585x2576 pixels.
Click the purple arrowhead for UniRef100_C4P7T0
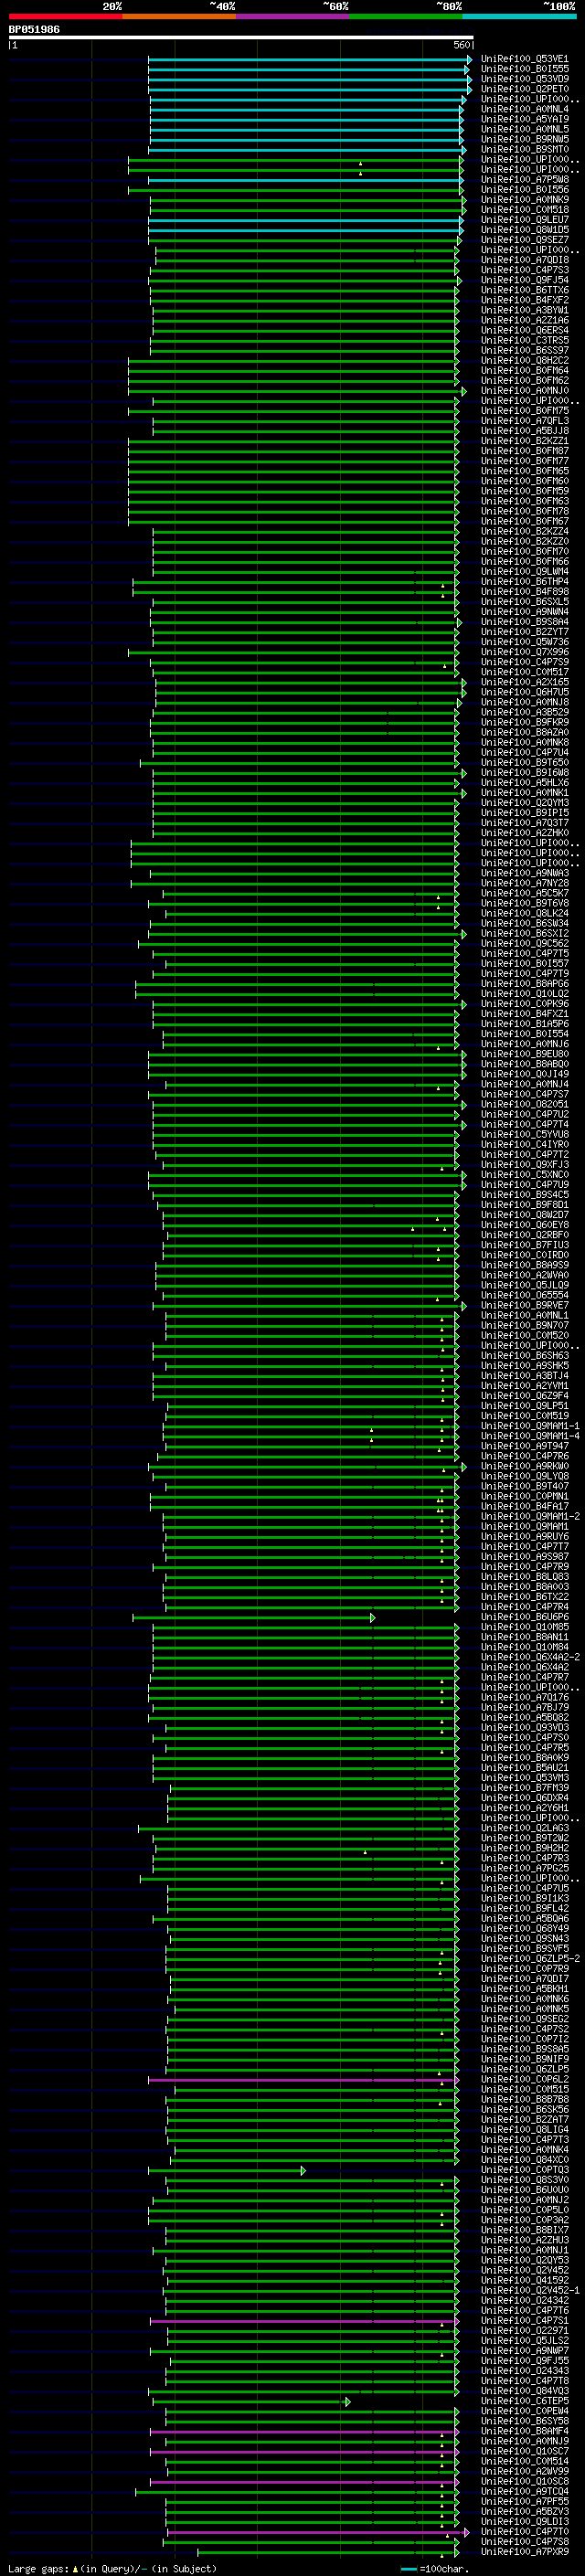(x=466, y=2533)
